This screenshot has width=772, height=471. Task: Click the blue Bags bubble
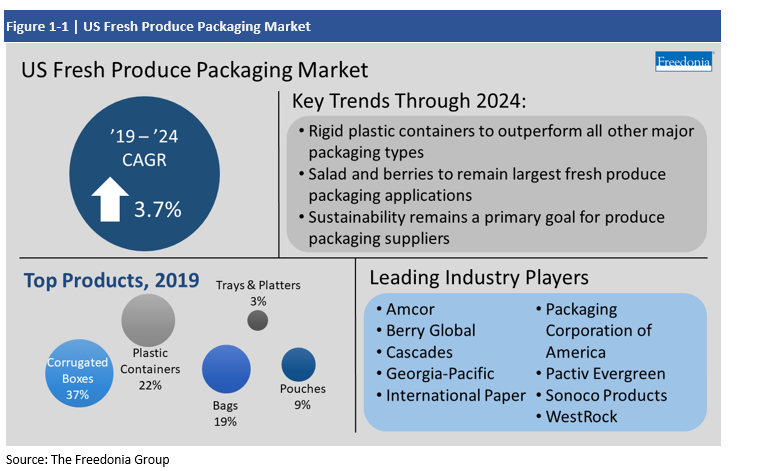(226, 369)
